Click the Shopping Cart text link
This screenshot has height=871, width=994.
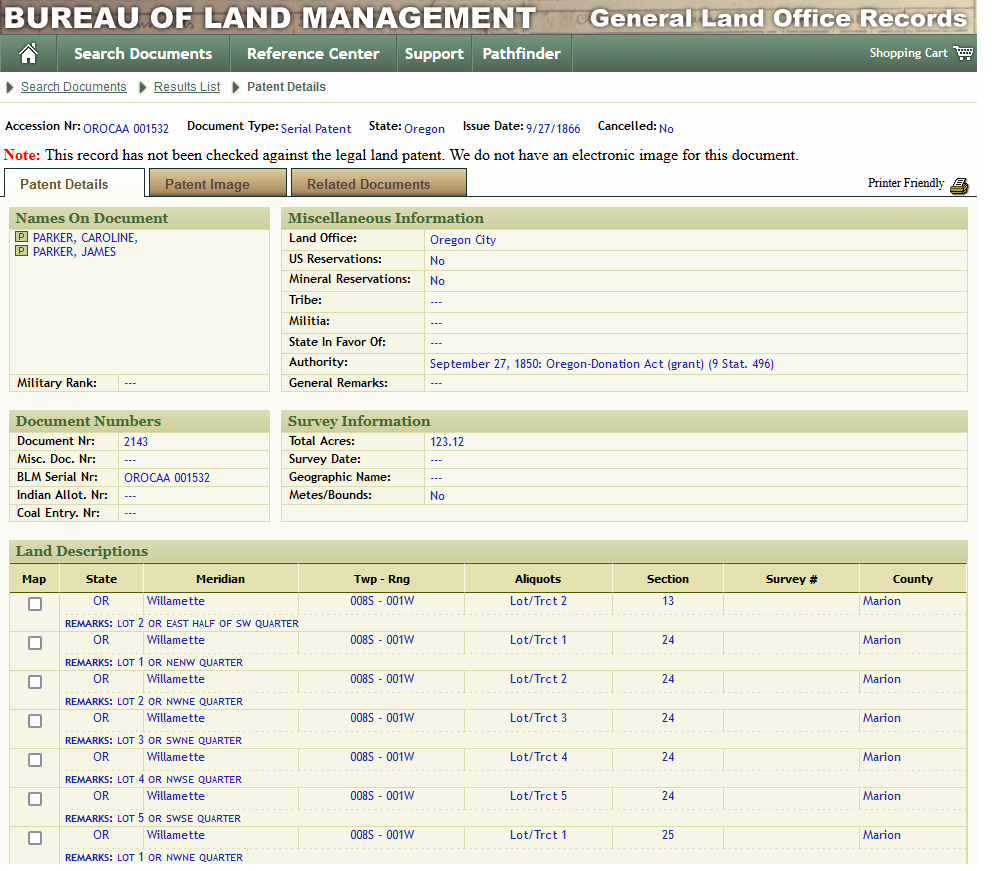tap(908, 53)
